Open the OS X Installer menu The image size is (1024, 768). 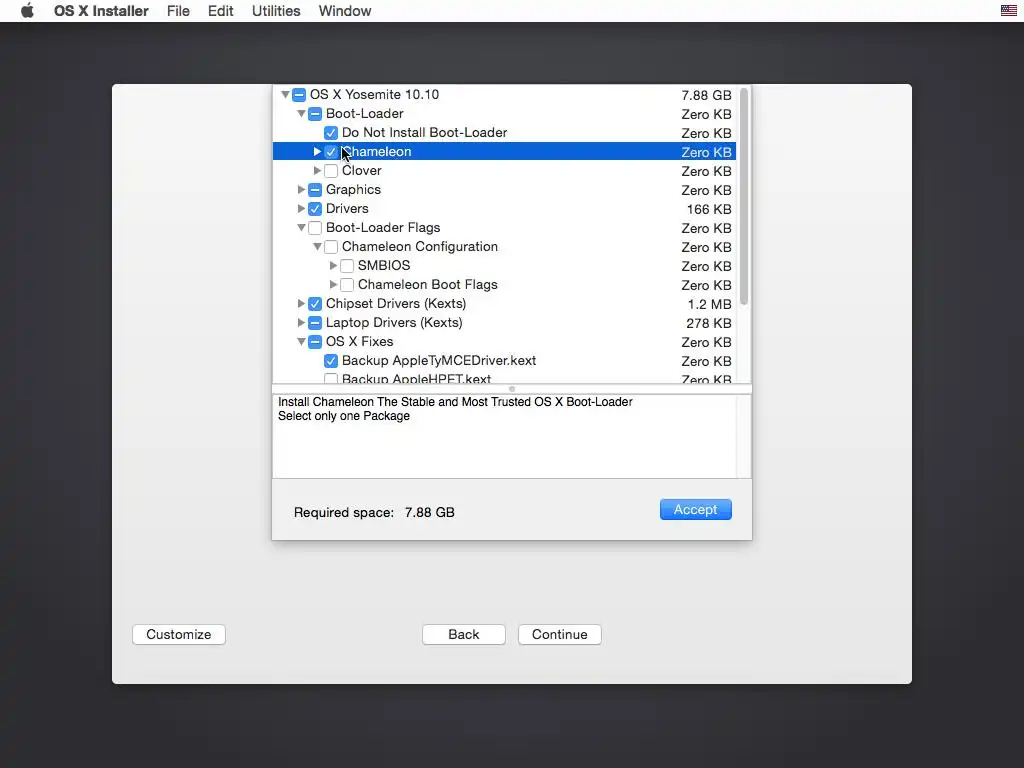[x=101, y=11]
